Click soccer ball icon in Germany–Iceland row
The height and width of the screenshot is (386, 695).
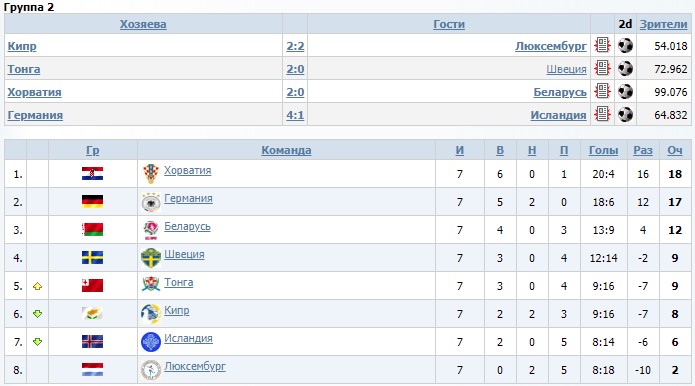[x=625, y=114]
